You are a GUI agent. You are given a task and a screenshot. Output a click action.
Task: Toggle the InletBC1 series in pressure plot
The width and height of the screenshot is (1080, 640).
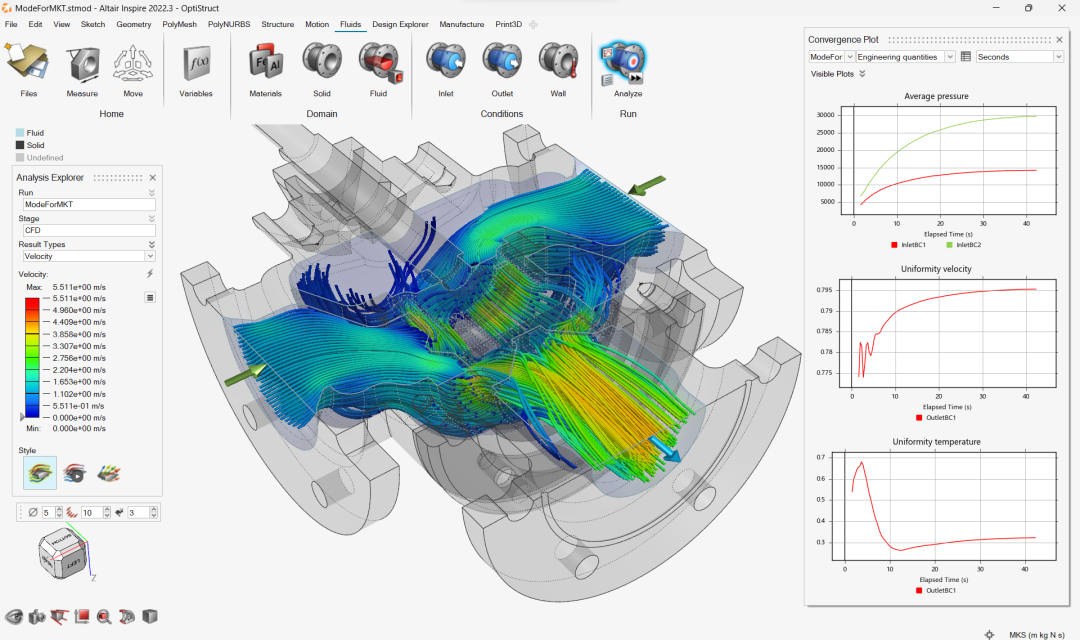(x=908, y=245)
